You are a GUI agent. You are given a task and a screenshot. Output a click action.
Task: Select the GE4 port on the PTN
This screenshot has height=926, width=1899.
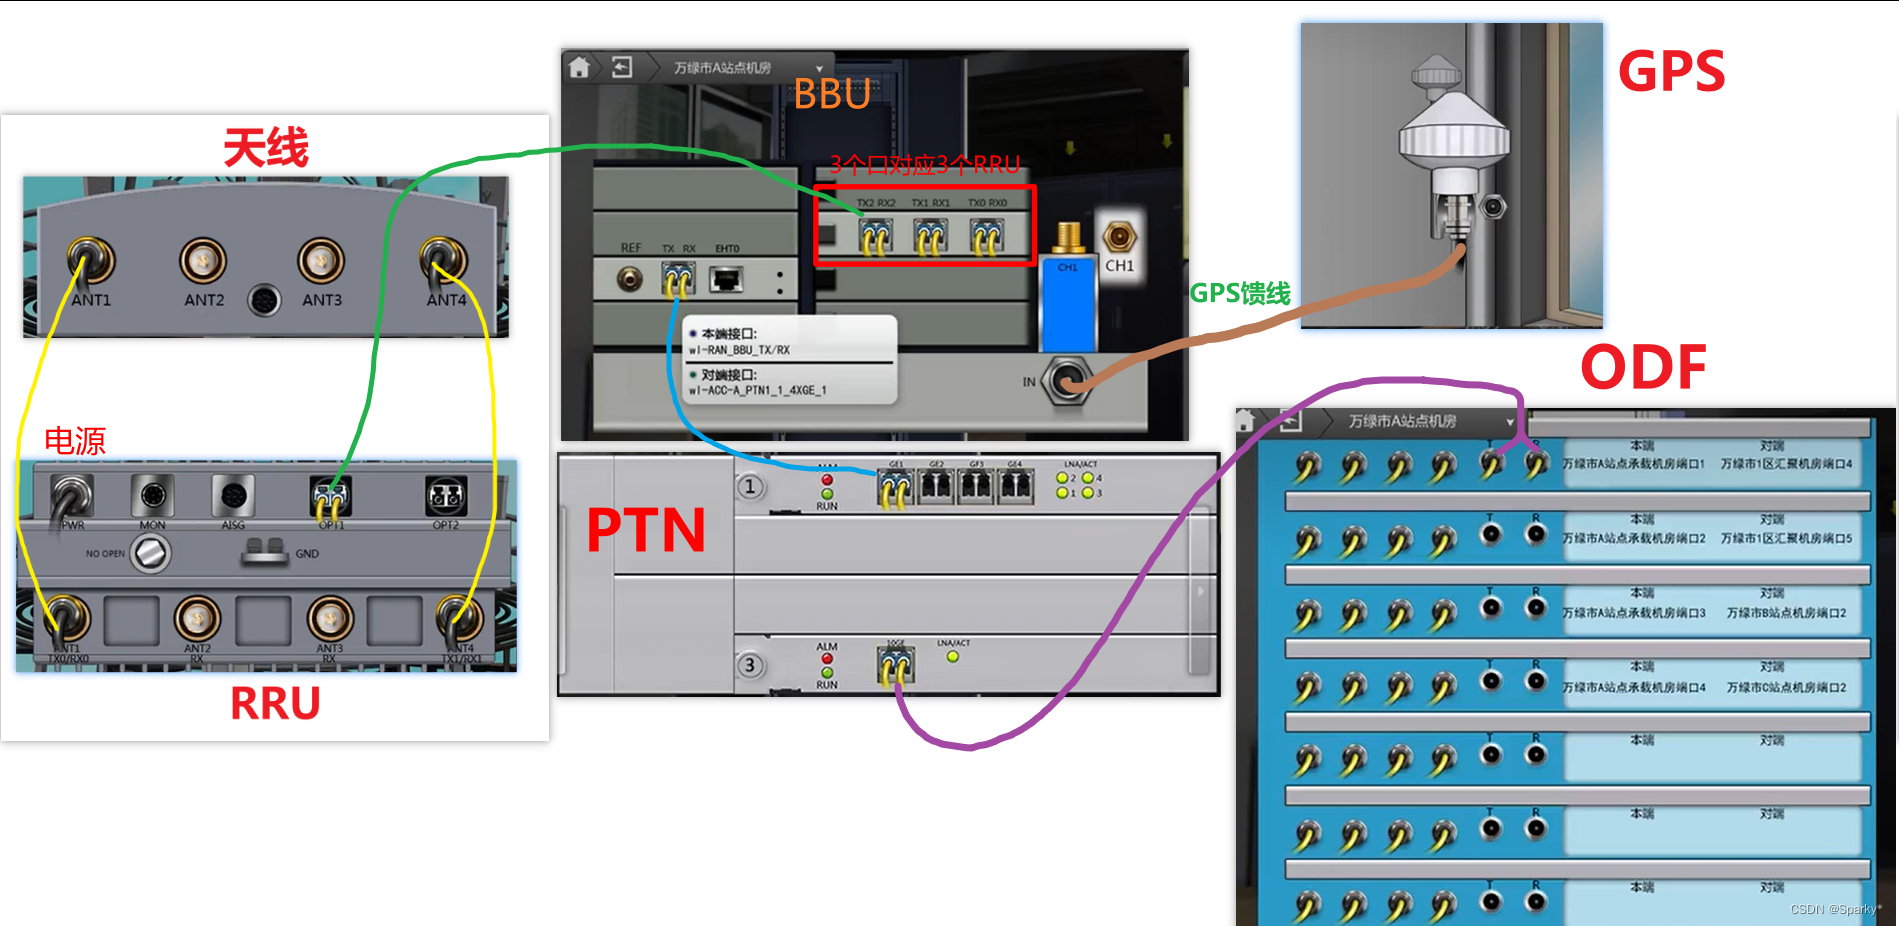click(1016, 487)
